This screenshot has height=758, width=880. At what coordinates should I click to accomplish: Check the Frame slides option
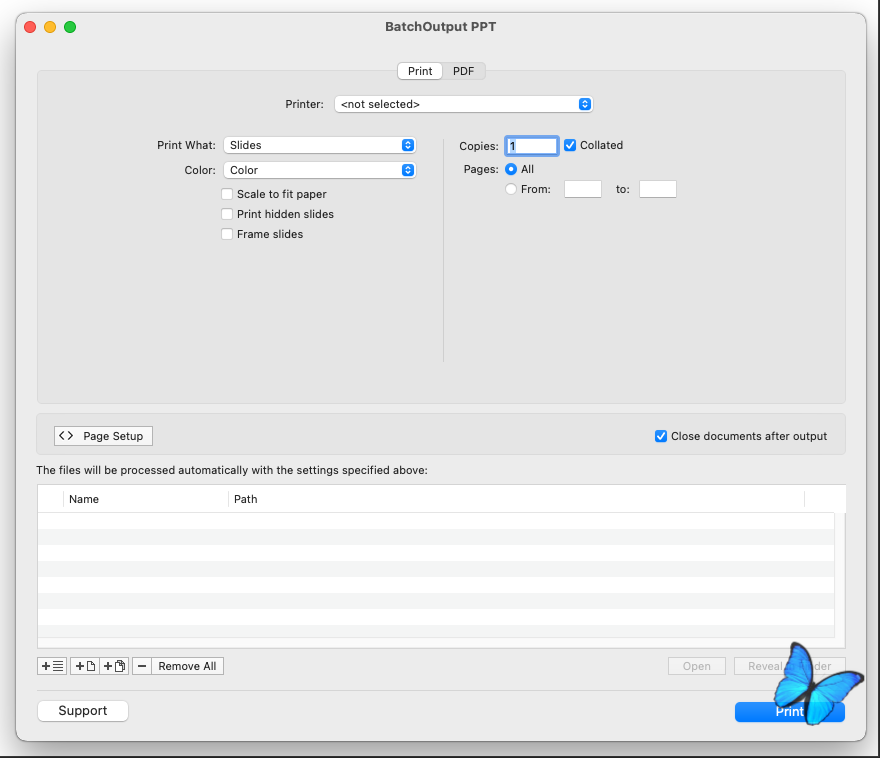[x=227, y=234]
